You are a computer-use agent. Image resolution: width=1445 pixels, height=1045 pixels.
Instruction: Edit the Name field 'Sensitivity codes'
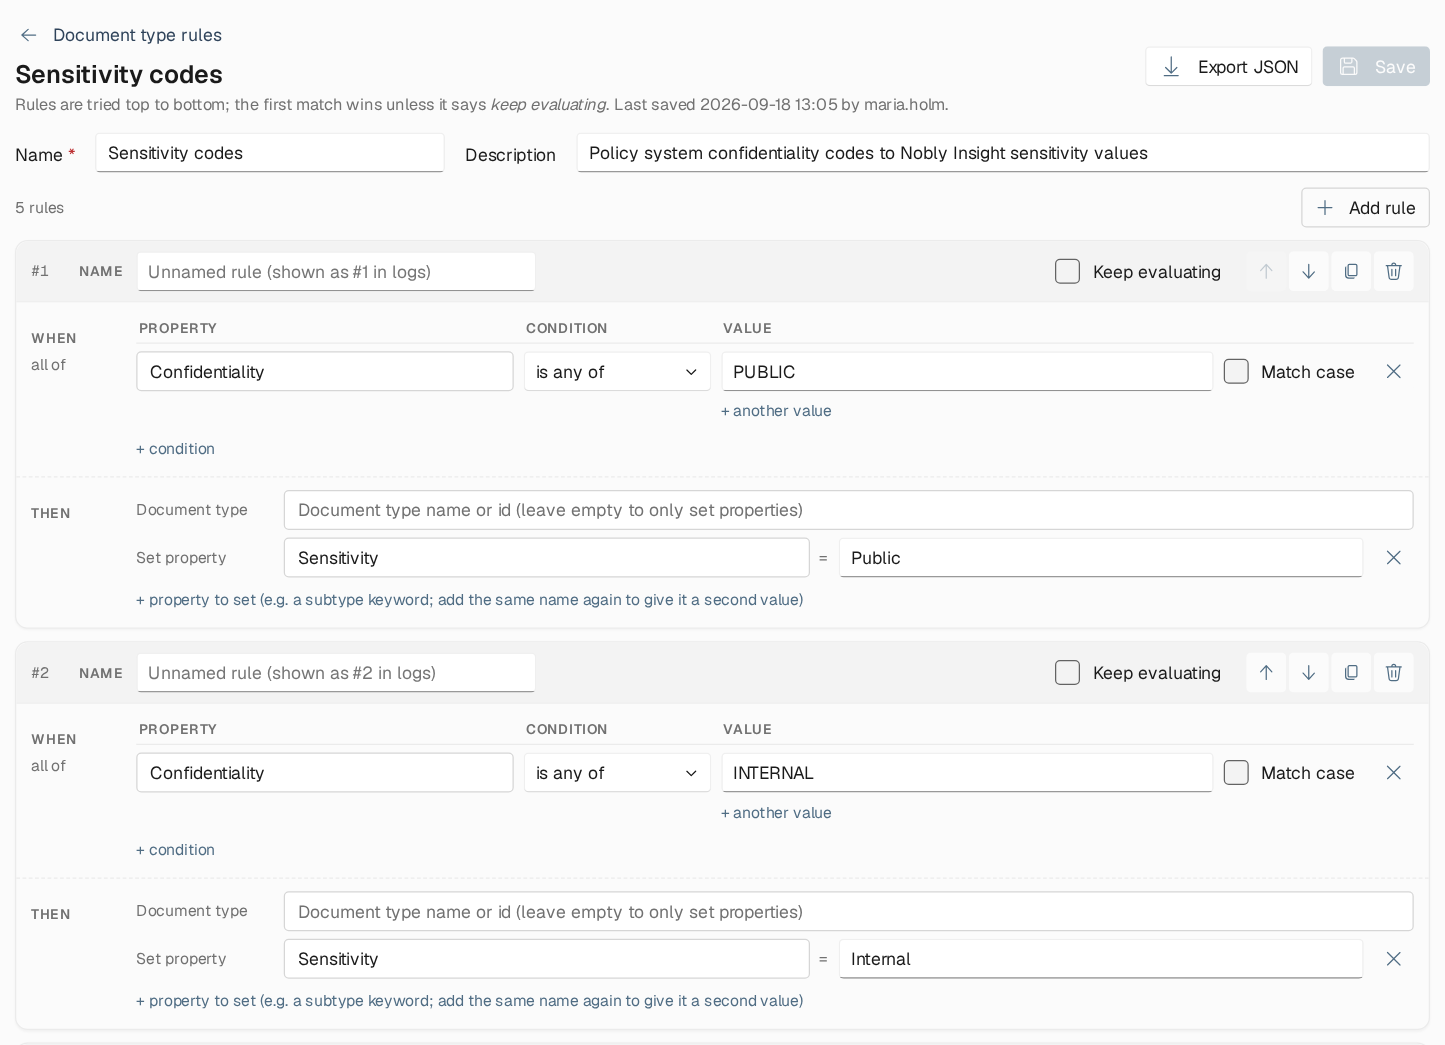(270, 153)
